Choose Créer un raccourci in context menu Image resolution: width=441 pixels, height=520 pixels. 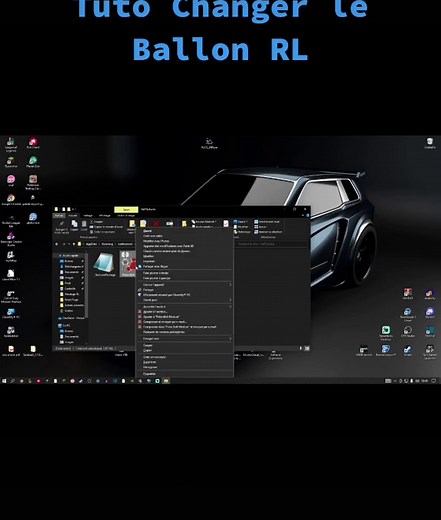(185, 357)
